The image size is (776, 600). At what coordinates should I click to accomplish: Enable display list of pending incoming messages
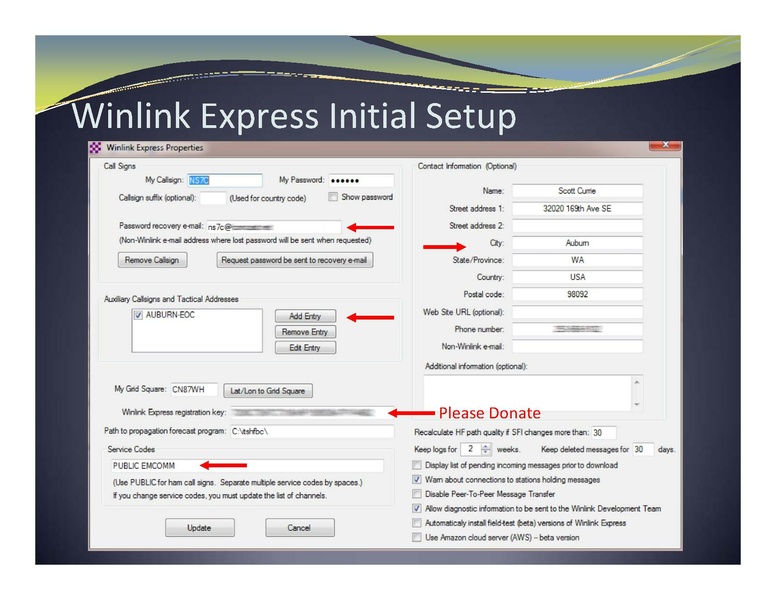coord(417,465)
